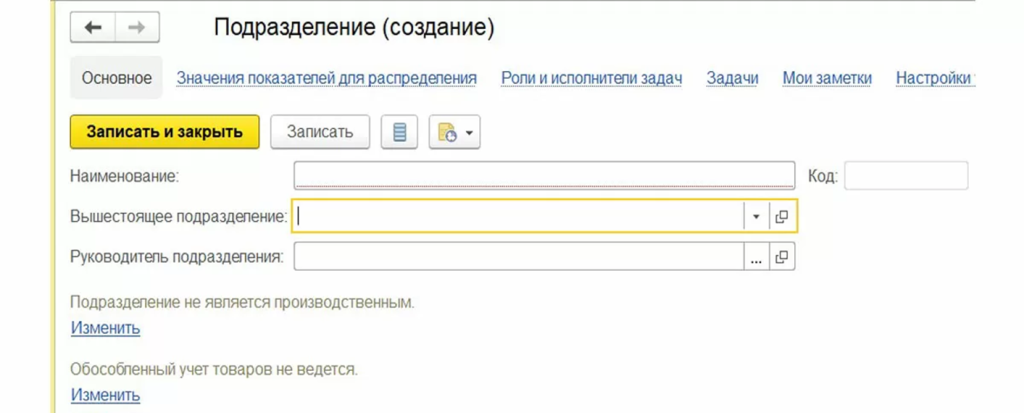This screenshot has height=413, width=1024.
Task: Click the list icon next to Записать
Action: 399,132
